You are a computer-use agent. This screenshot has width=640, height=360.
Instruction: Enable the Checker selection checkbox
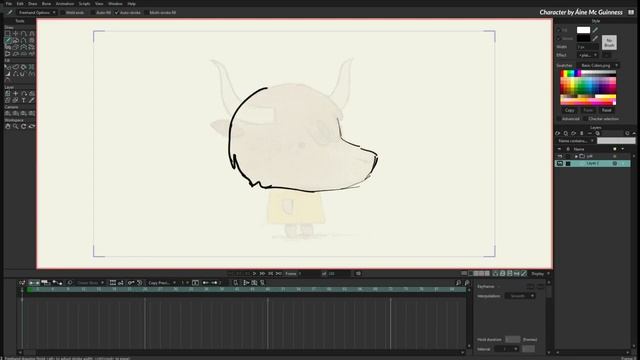[x=585, y=119]
